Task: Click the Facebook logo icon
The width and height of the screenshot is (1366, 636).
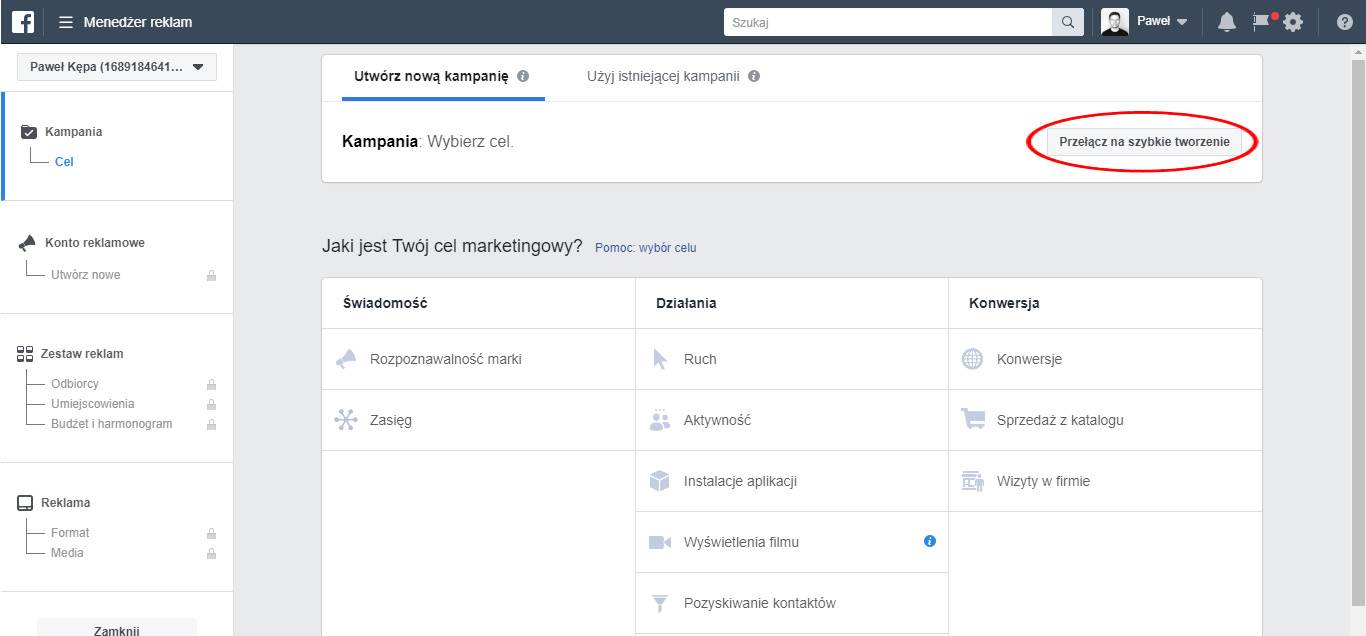Action: coord(23,22)
